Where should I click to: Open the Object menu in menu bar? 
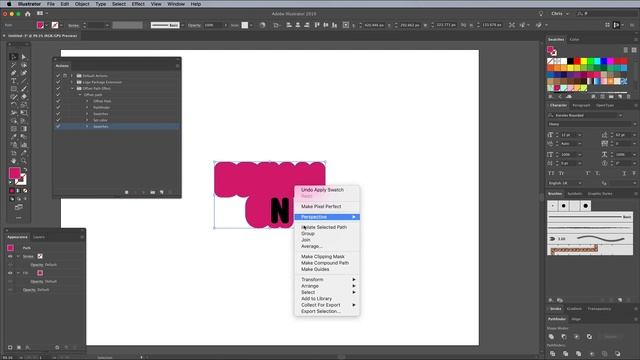pos(82,4)
